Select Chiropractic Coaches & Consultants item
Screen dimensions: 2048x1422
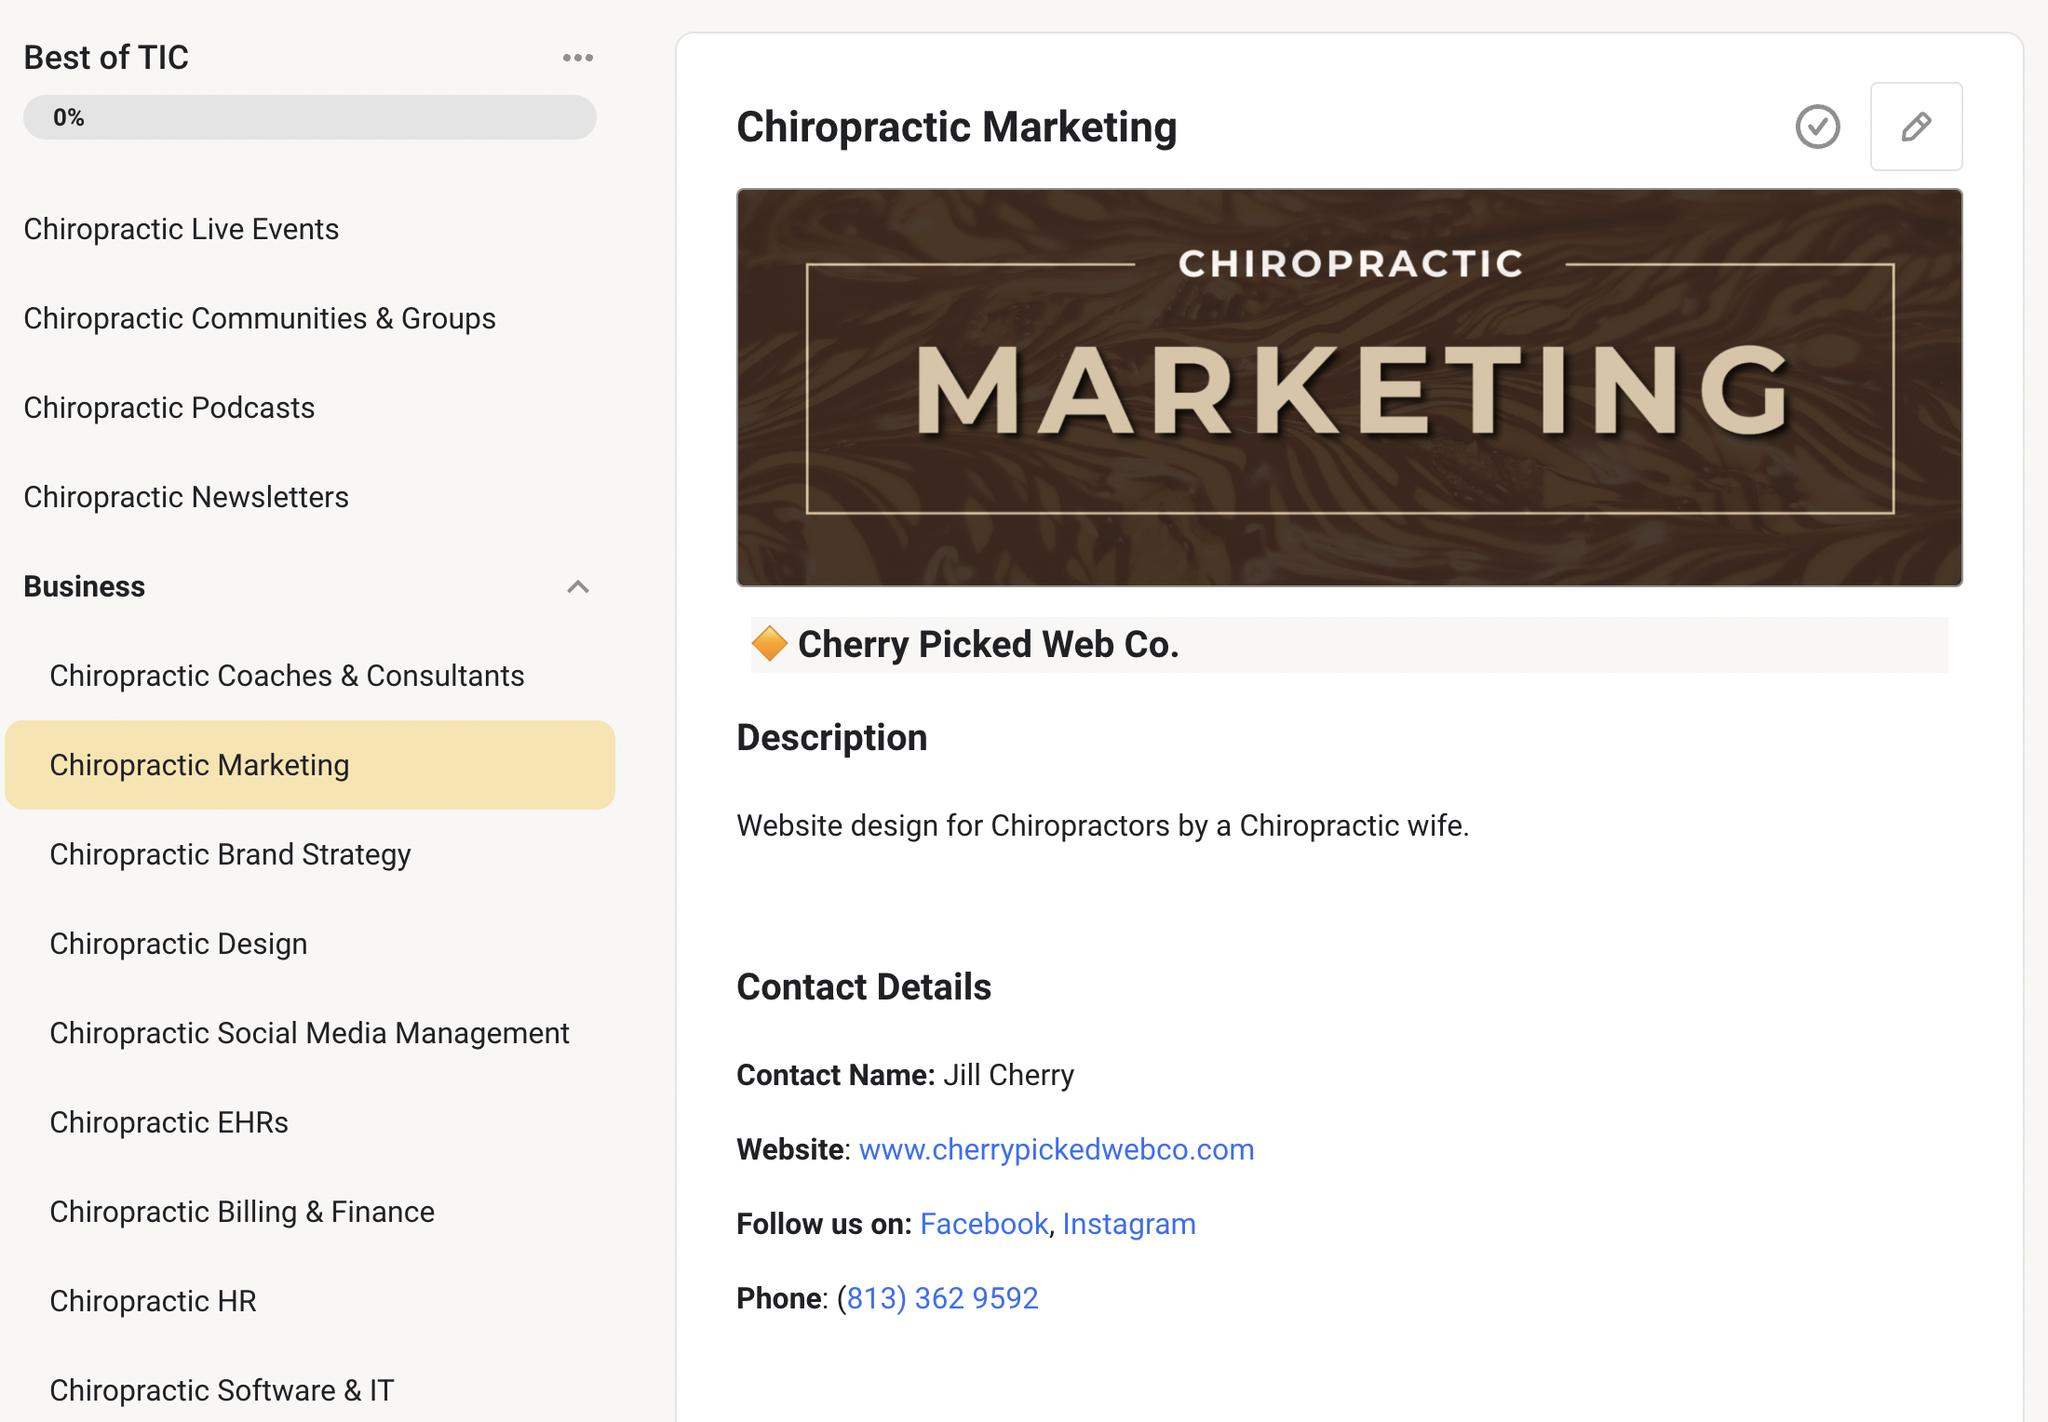[286, 676]
